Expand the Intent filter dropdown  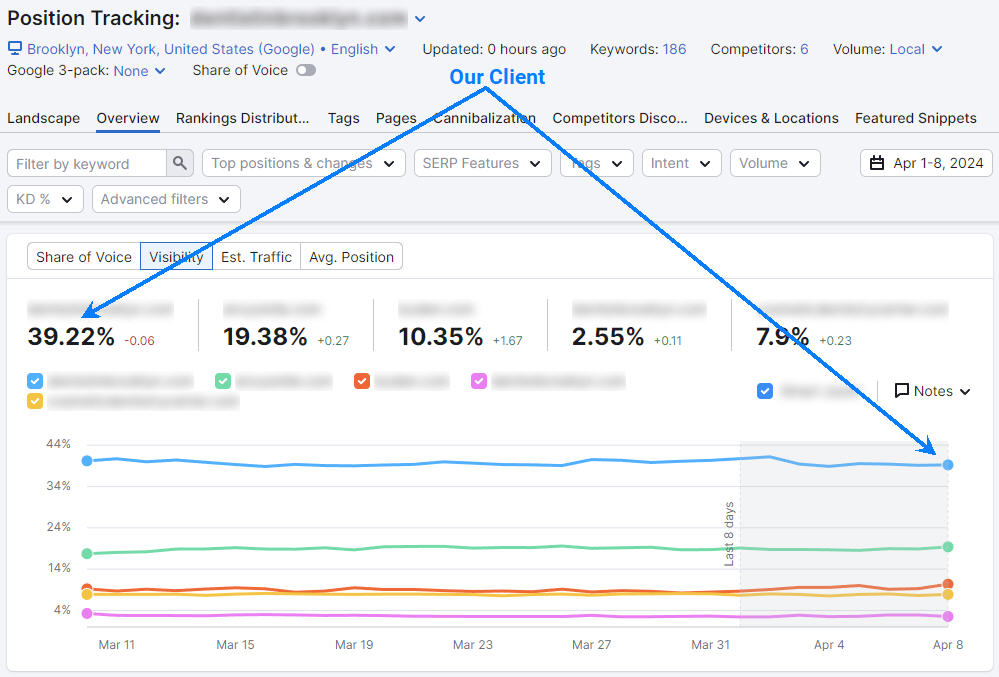tap(681, 163)
